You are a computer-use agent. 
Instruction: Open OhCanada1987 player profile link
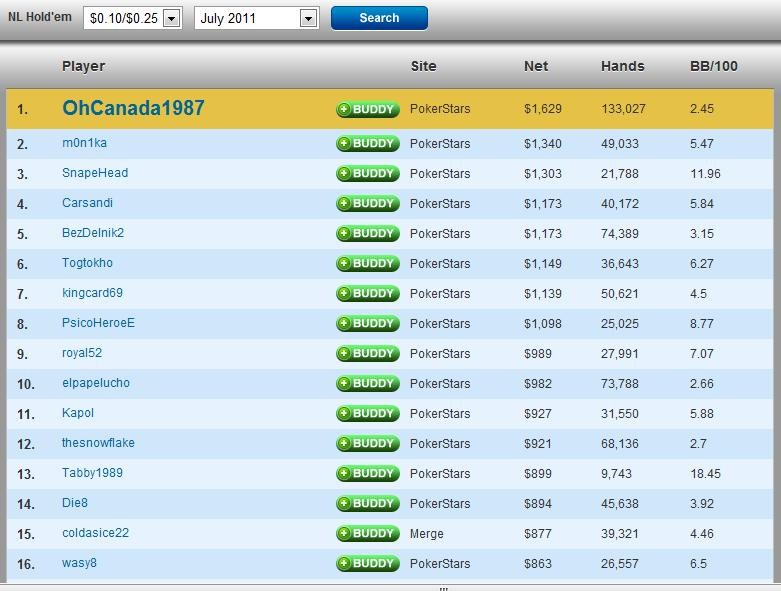[133, 108]
